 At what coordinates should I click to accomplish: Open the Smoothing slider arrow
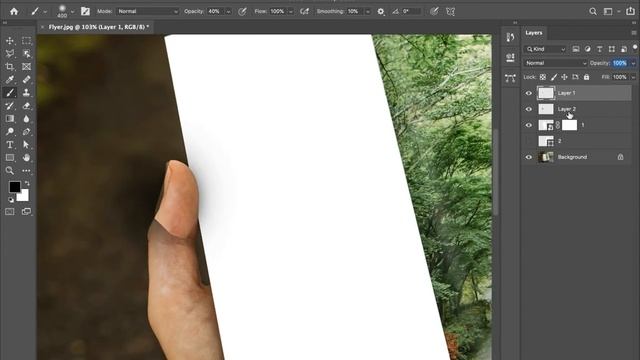(x=368, y=12)
